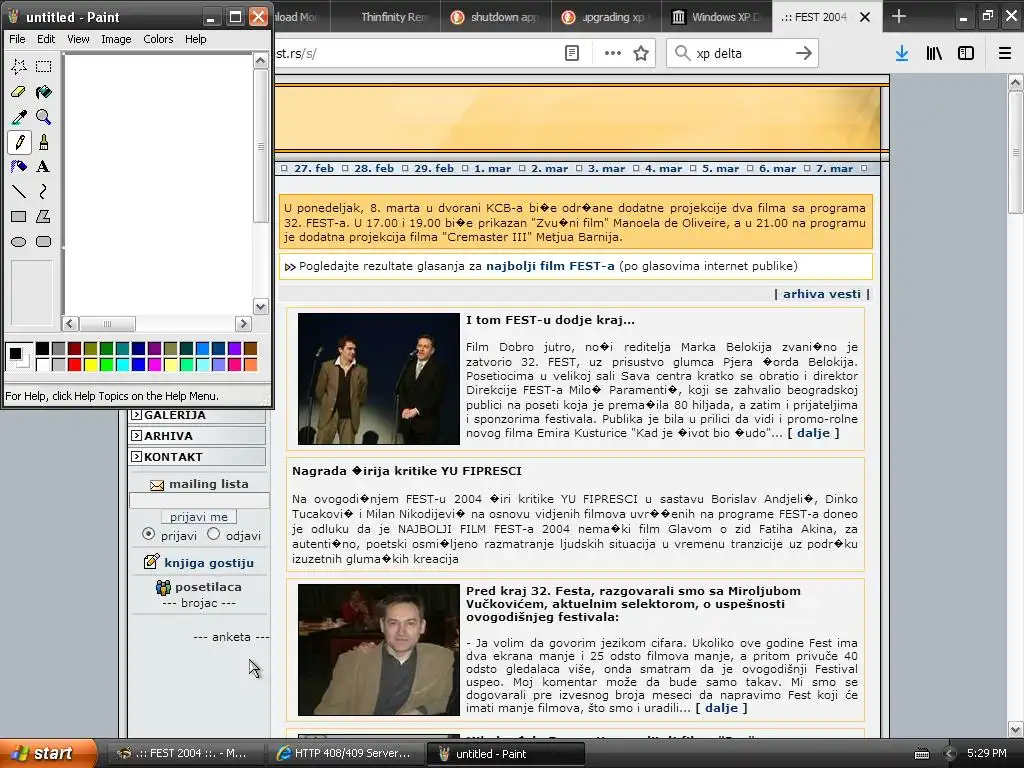Select the Pick Color eyedropper tool

point(19,117)
